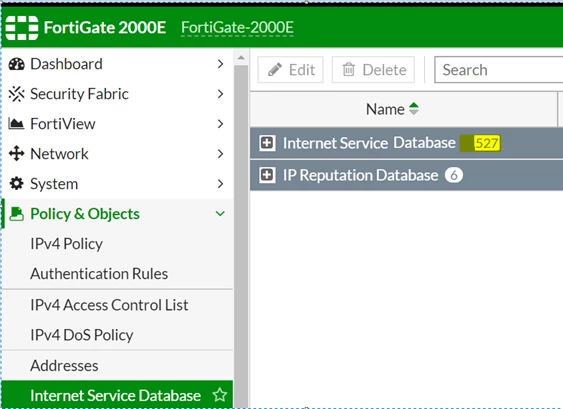Viewport: 563px width, 409px height.
Task: Click the Policy & Objects icon
Action: pos(17,214)
